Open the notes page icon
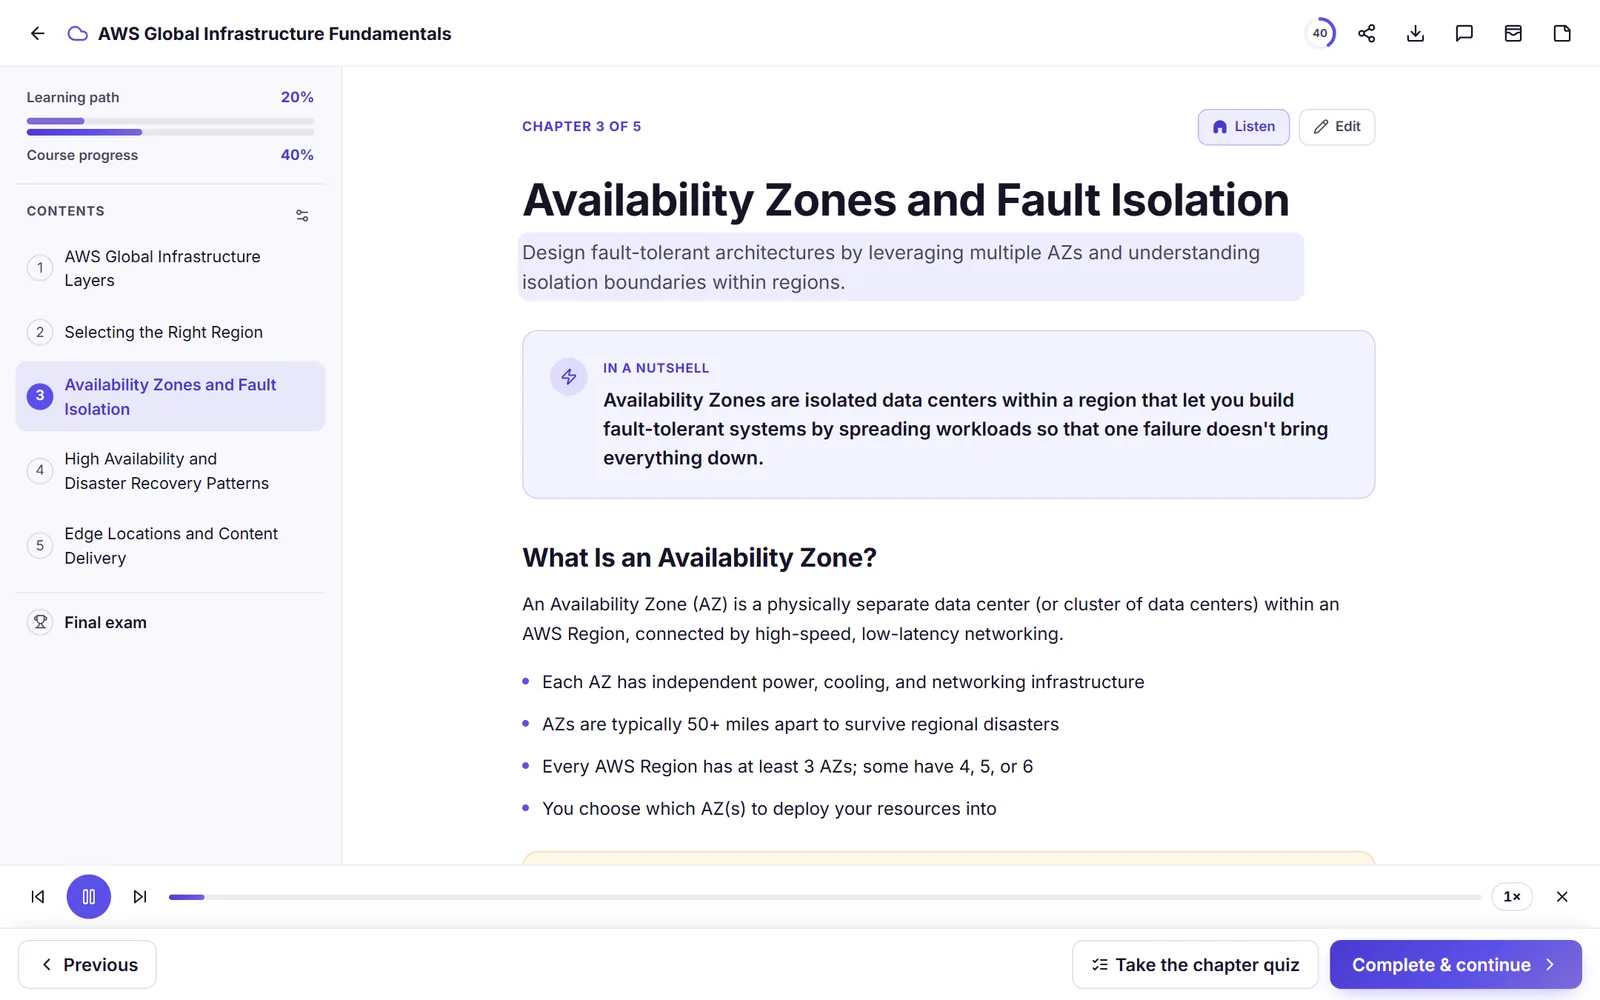This screenshot has height=1000, width=1600. tap(1562, 33)
